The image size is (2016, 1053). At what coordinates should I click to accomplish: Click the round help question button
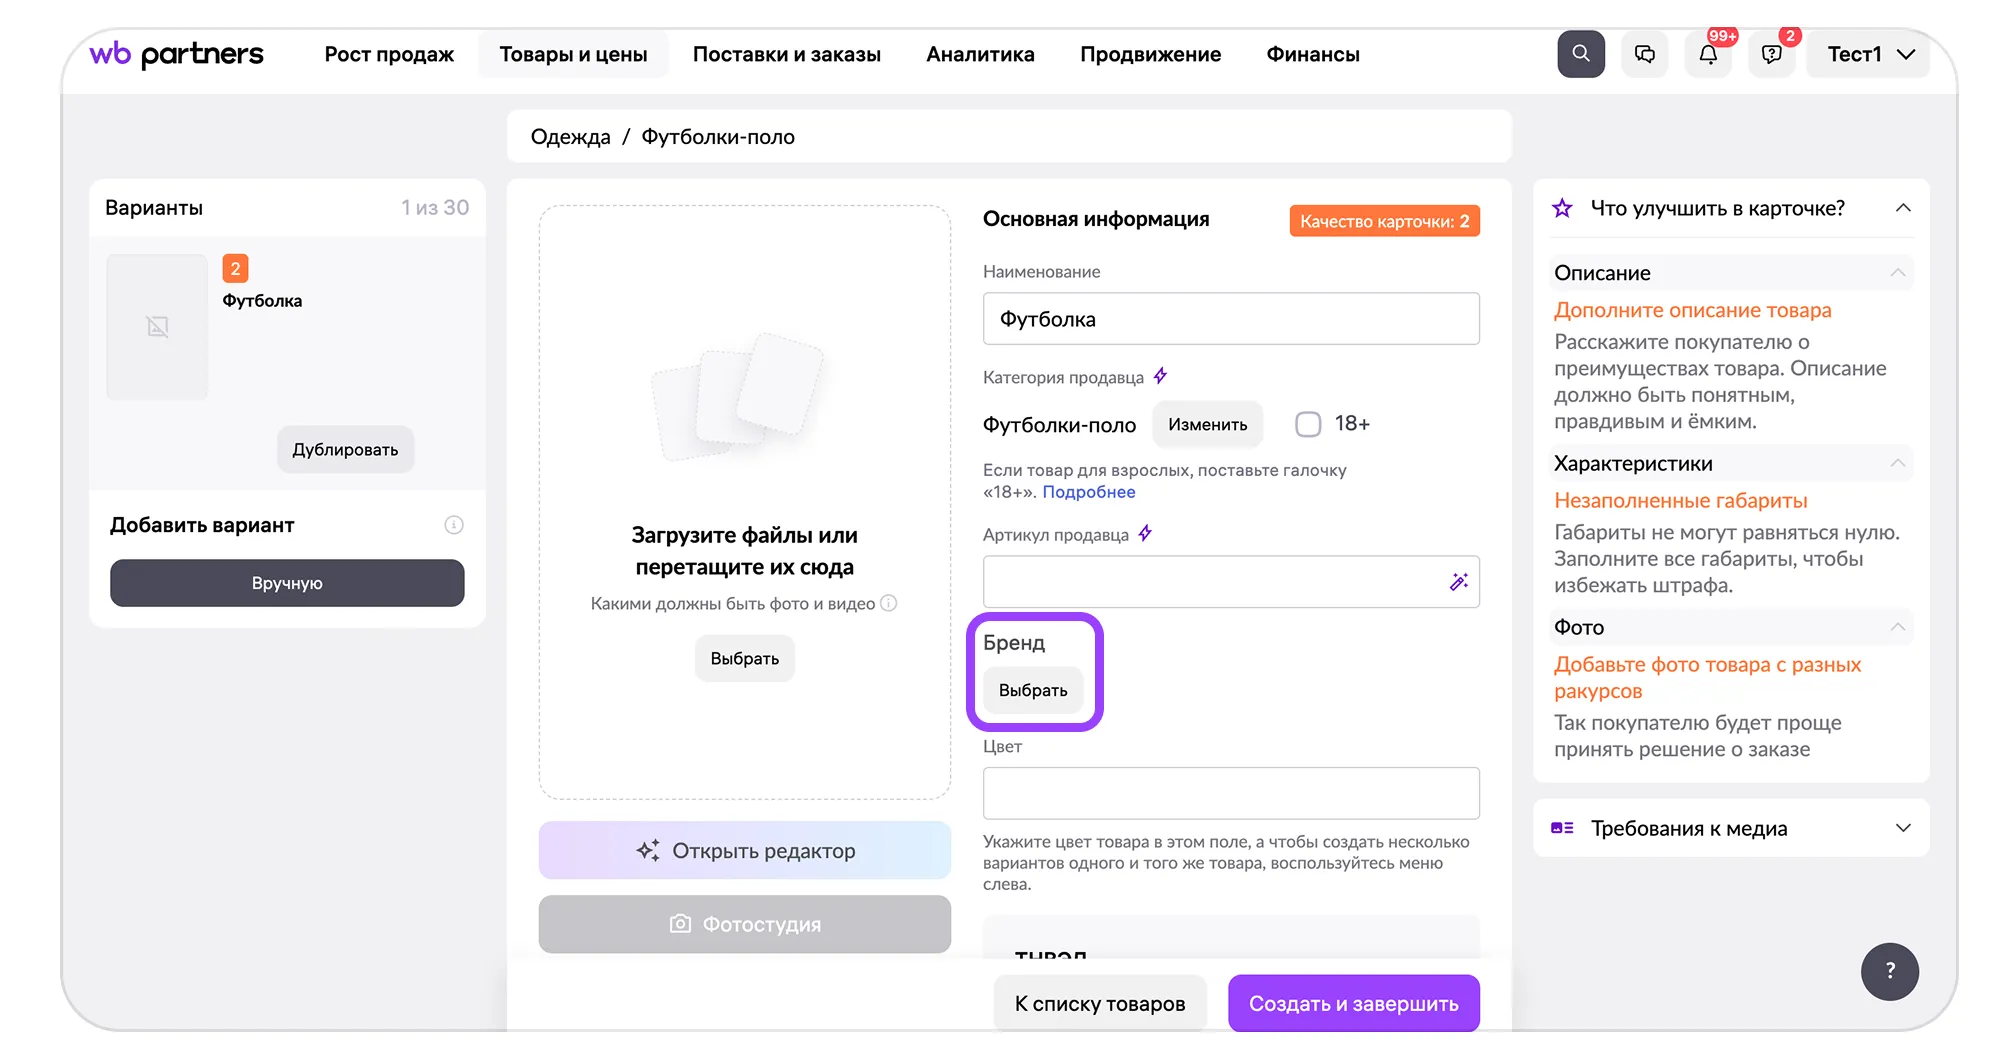coord(1889,971)
